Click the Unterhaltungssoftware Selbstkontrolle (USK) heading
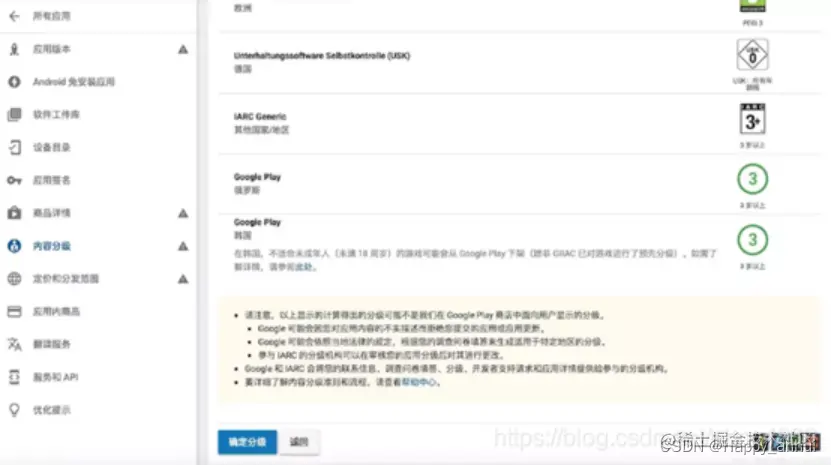The image size is (831, 465). [x=322, y=56]
